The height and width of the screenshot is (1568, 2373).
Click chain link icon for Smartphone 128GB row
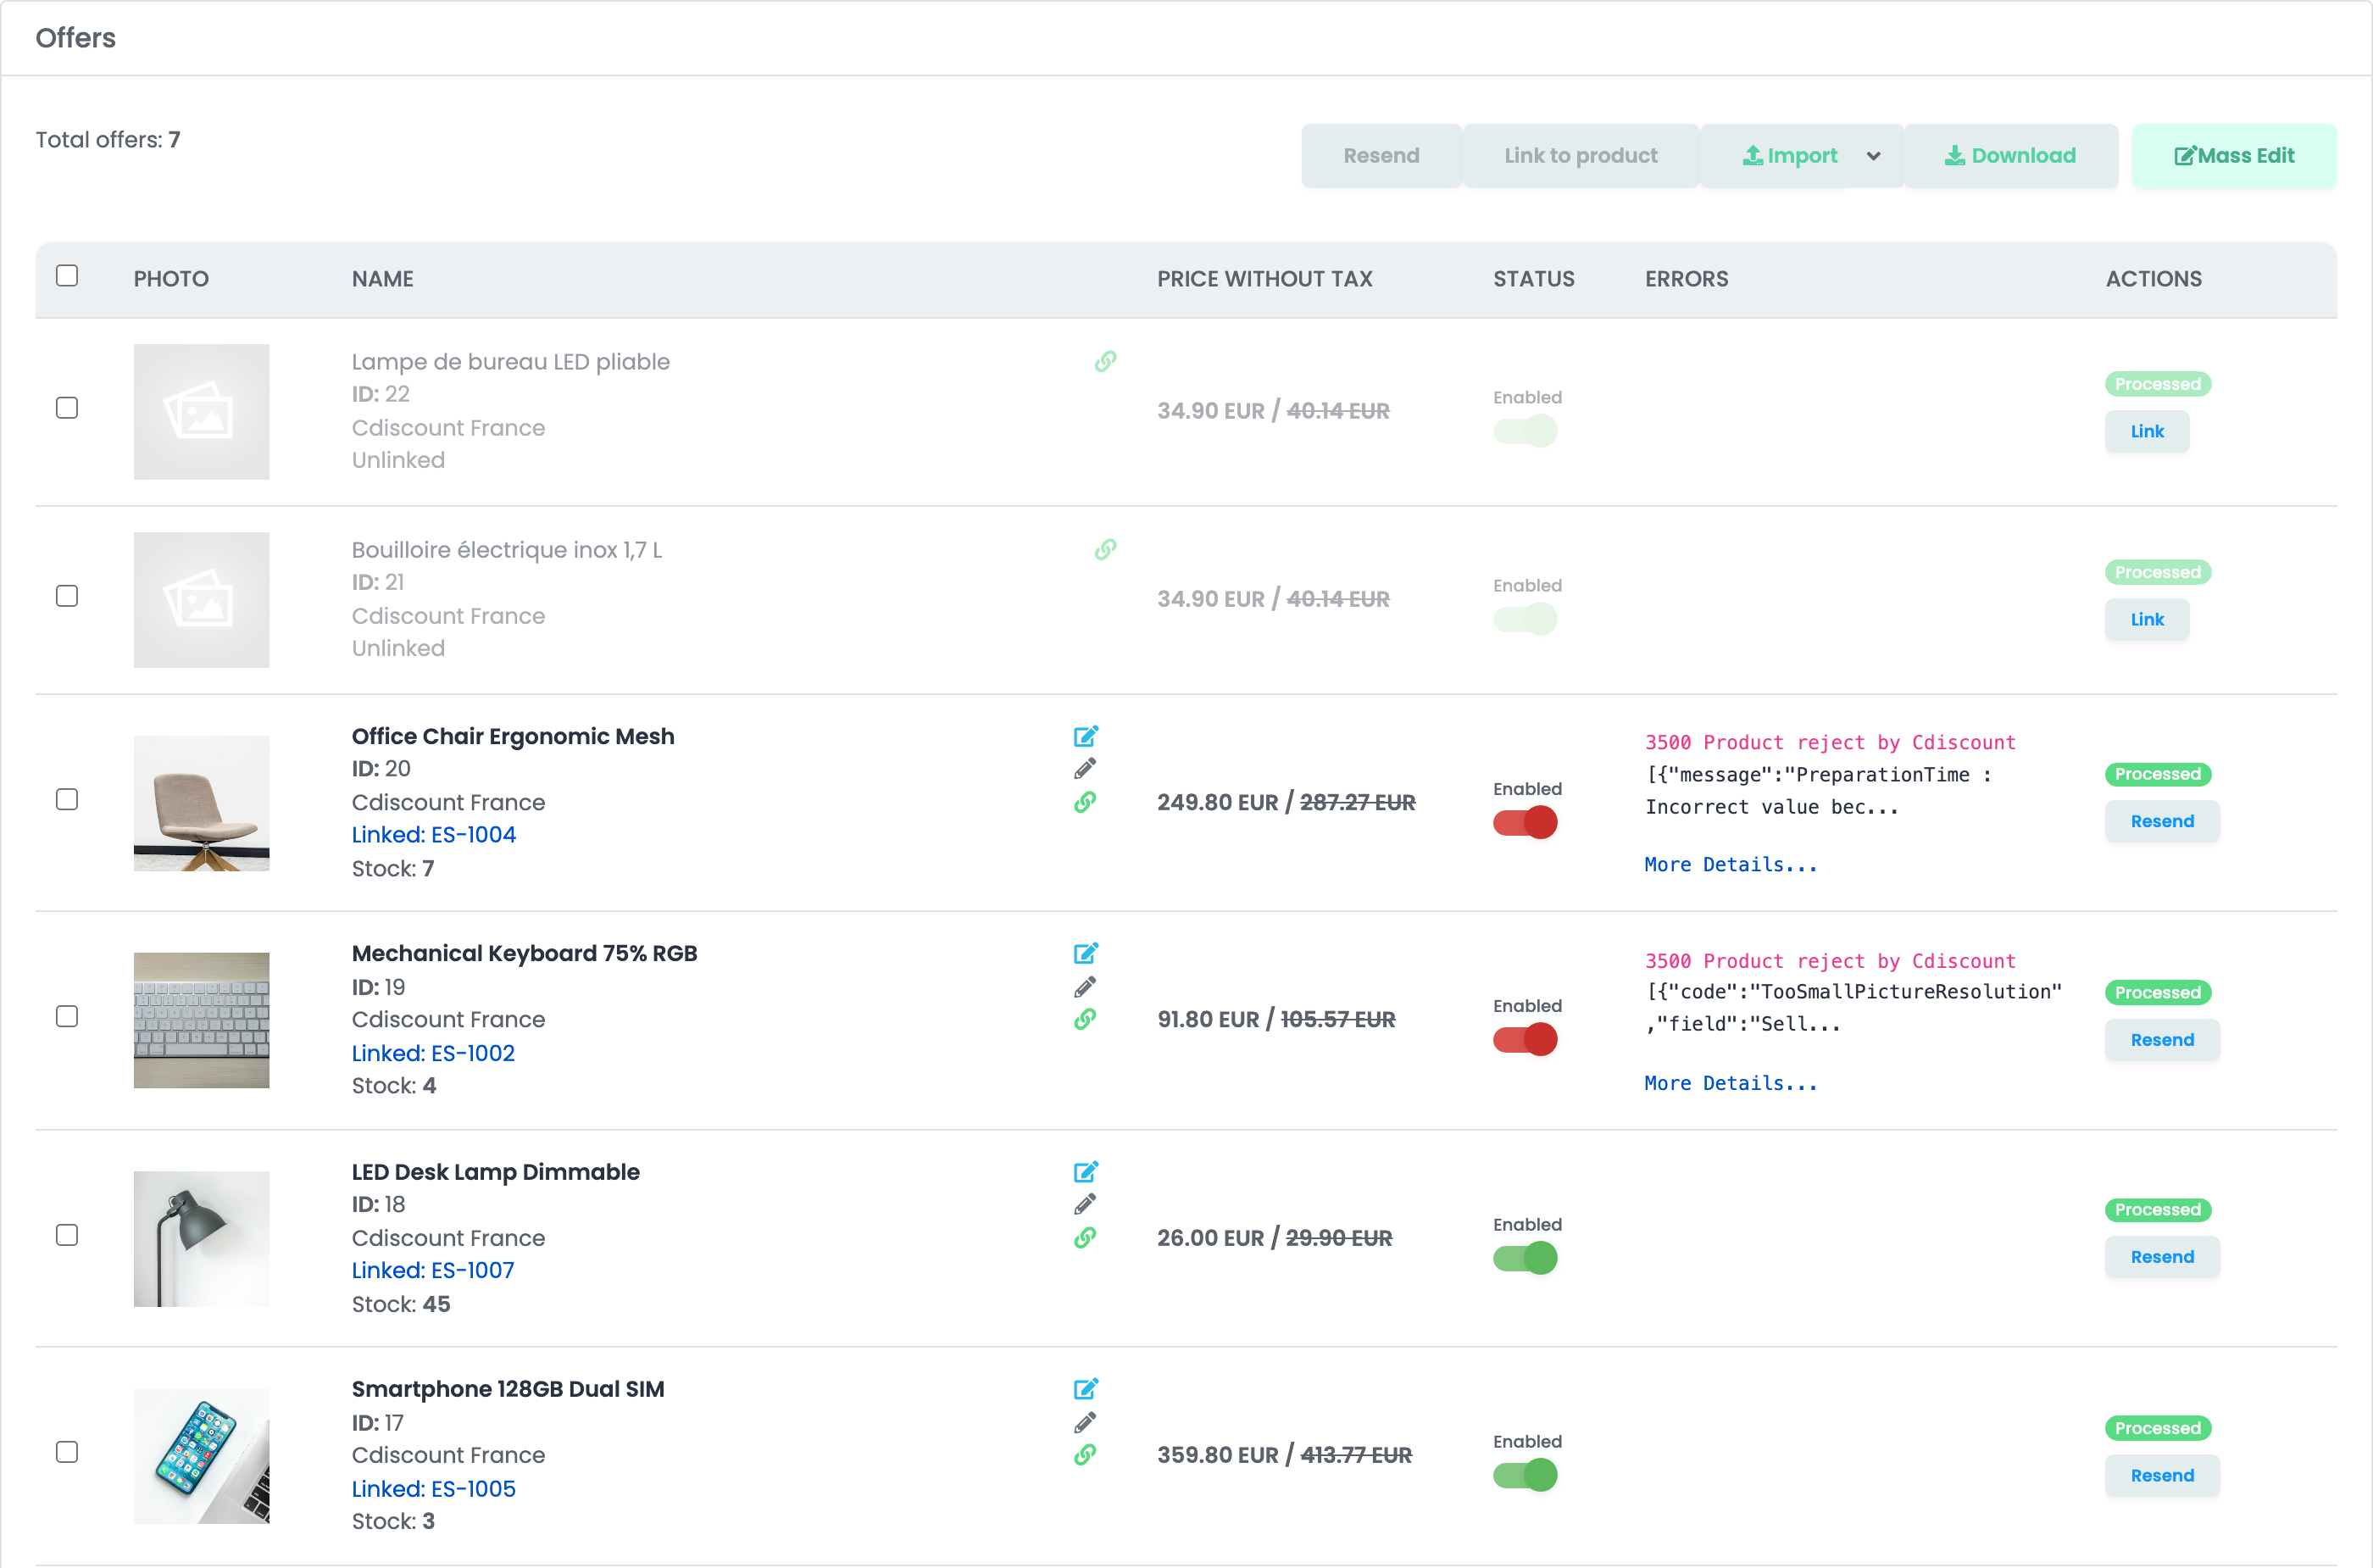pyautogui.click(x=1085, y=1455)
